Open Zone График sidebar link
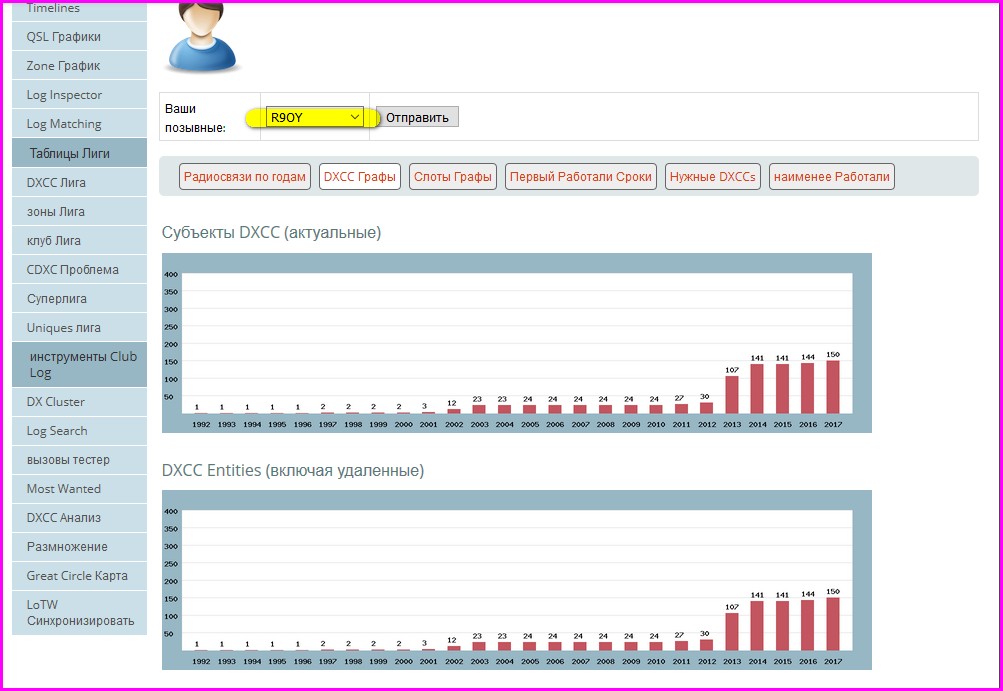The height and width of the screenshot is (691, 1003). click(x=63, y=66)
